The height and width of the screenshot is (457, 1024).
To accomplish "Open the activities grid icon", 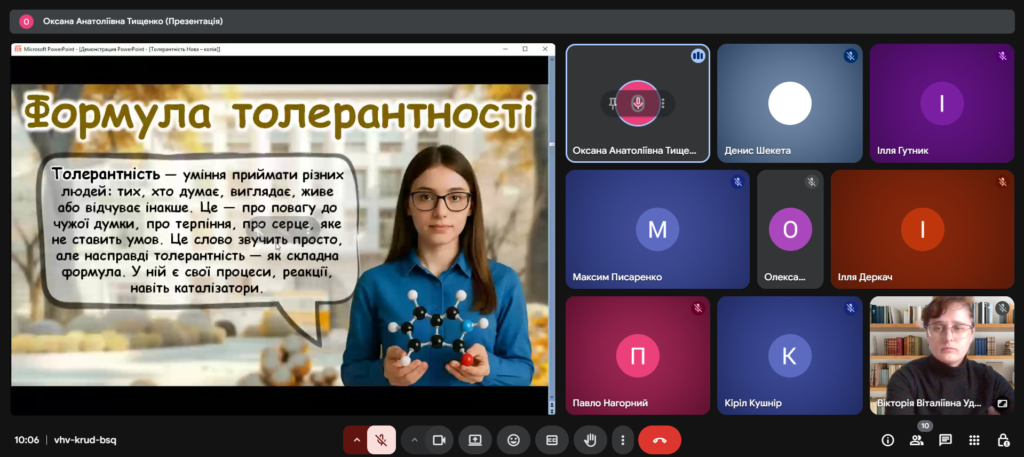I will (x=974, y=440).
